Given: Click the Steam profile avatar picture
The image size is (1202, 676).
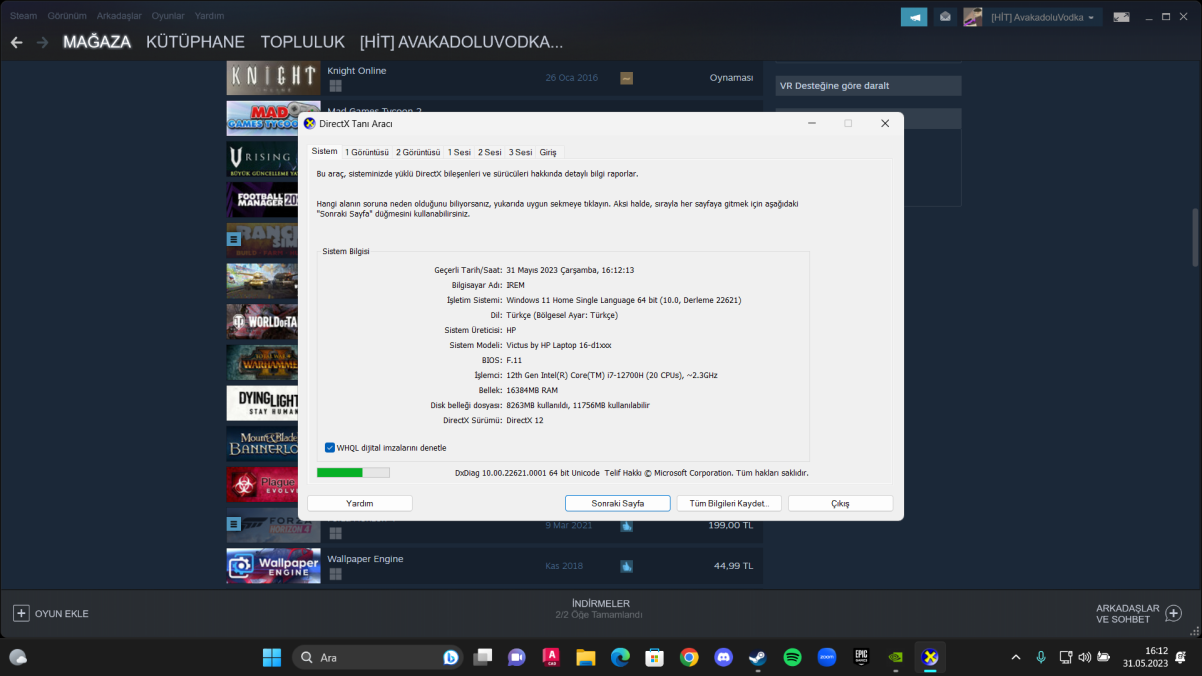Looking at the screenshot, I should 972,17.
